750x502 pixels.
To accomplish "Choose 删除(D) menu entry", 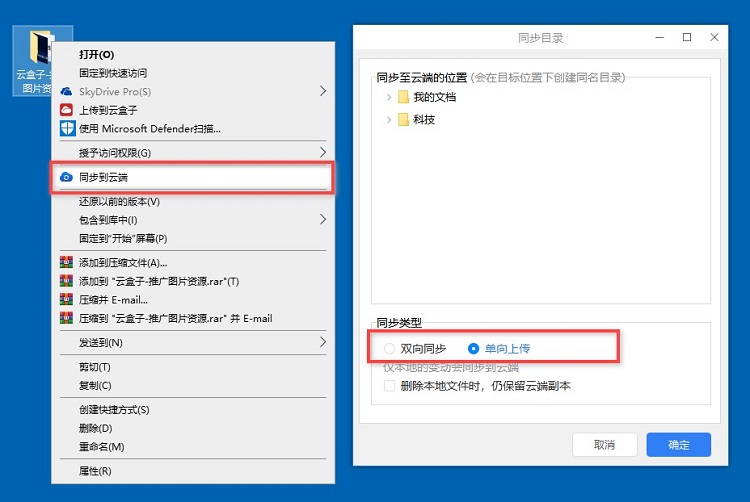I will (x=193, y=428).
